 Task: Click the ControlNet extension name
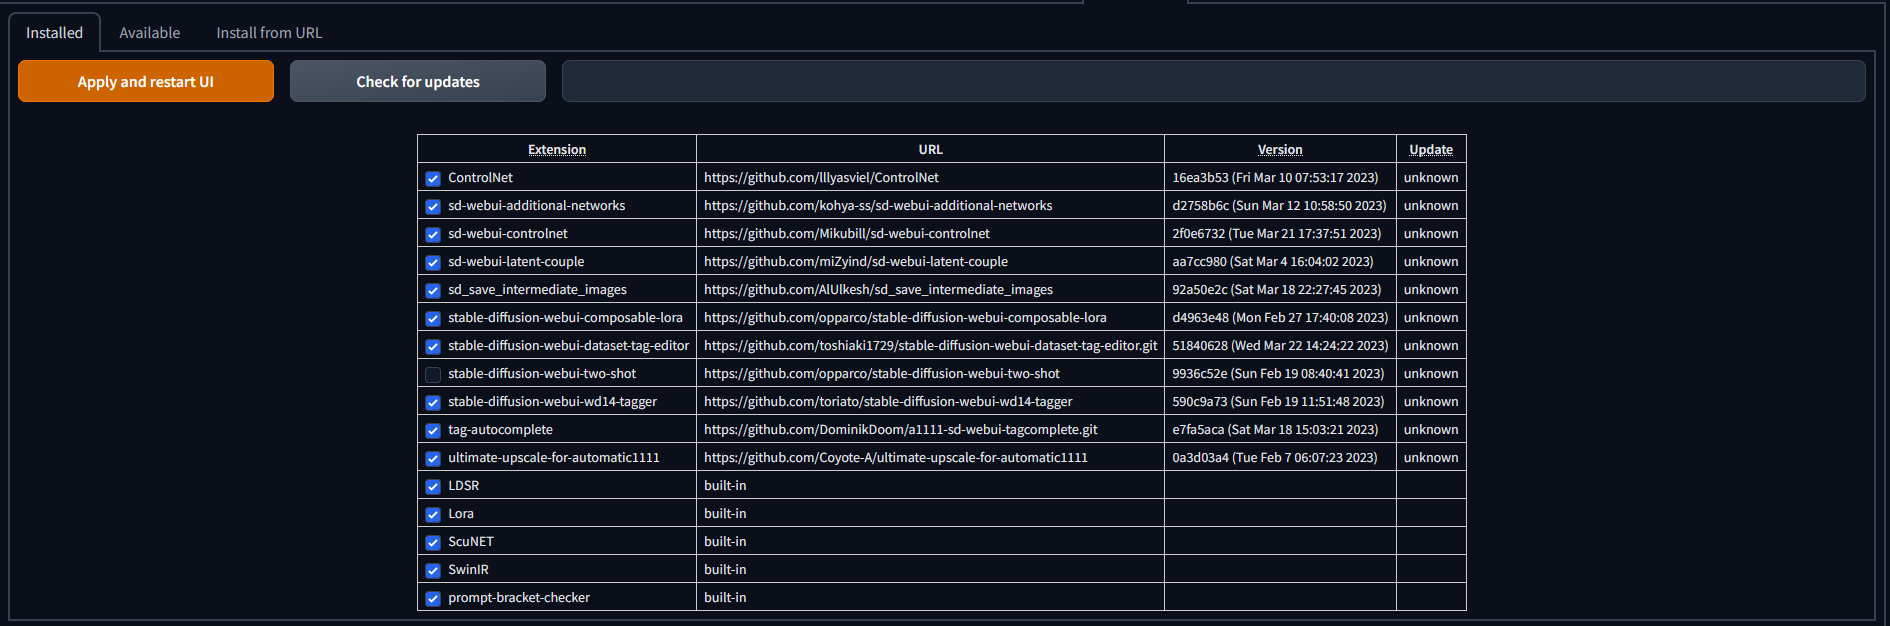480,177
